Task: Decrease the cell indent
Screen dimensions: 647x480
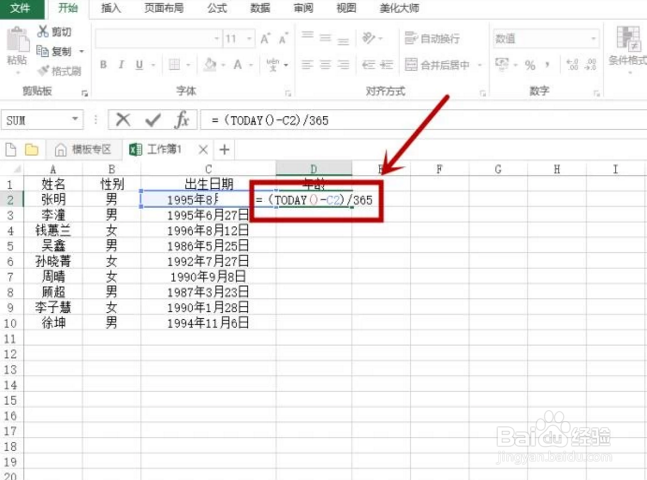Action: coord(368,64)
